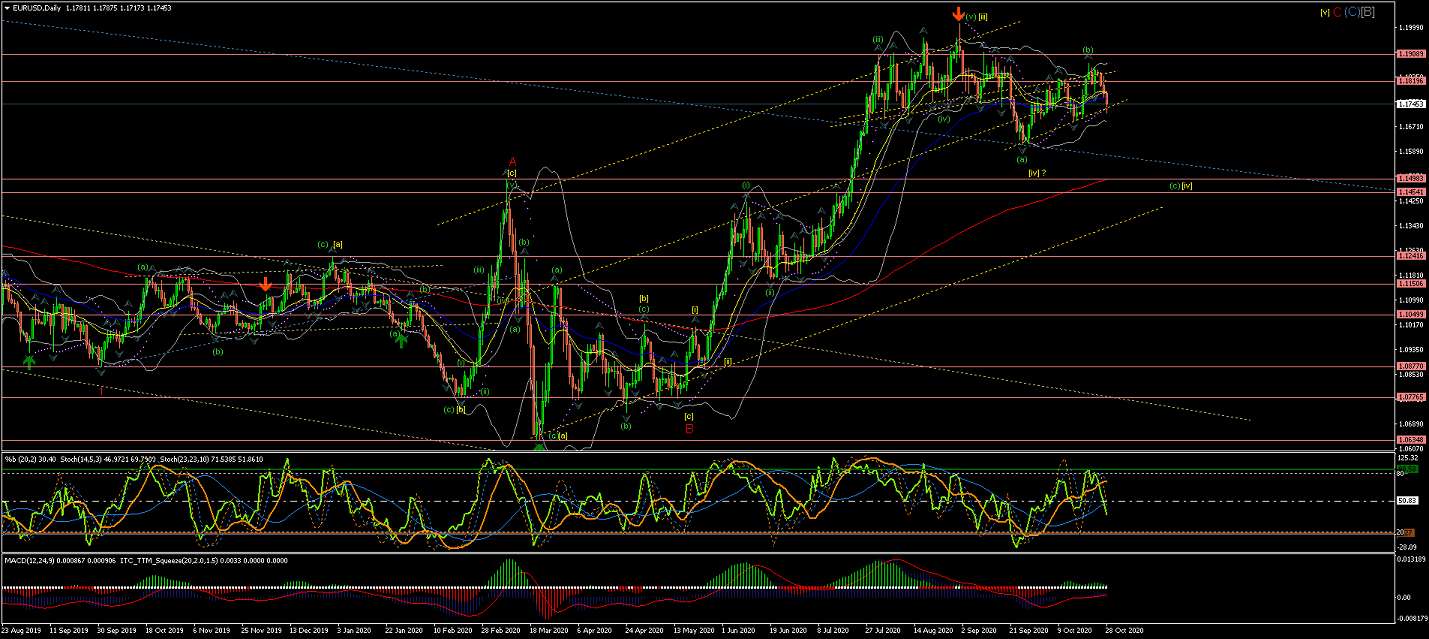Click the current price tag 1.17453
Viewport: 1429px width, 639px height.
click(x=1411, y=104)
